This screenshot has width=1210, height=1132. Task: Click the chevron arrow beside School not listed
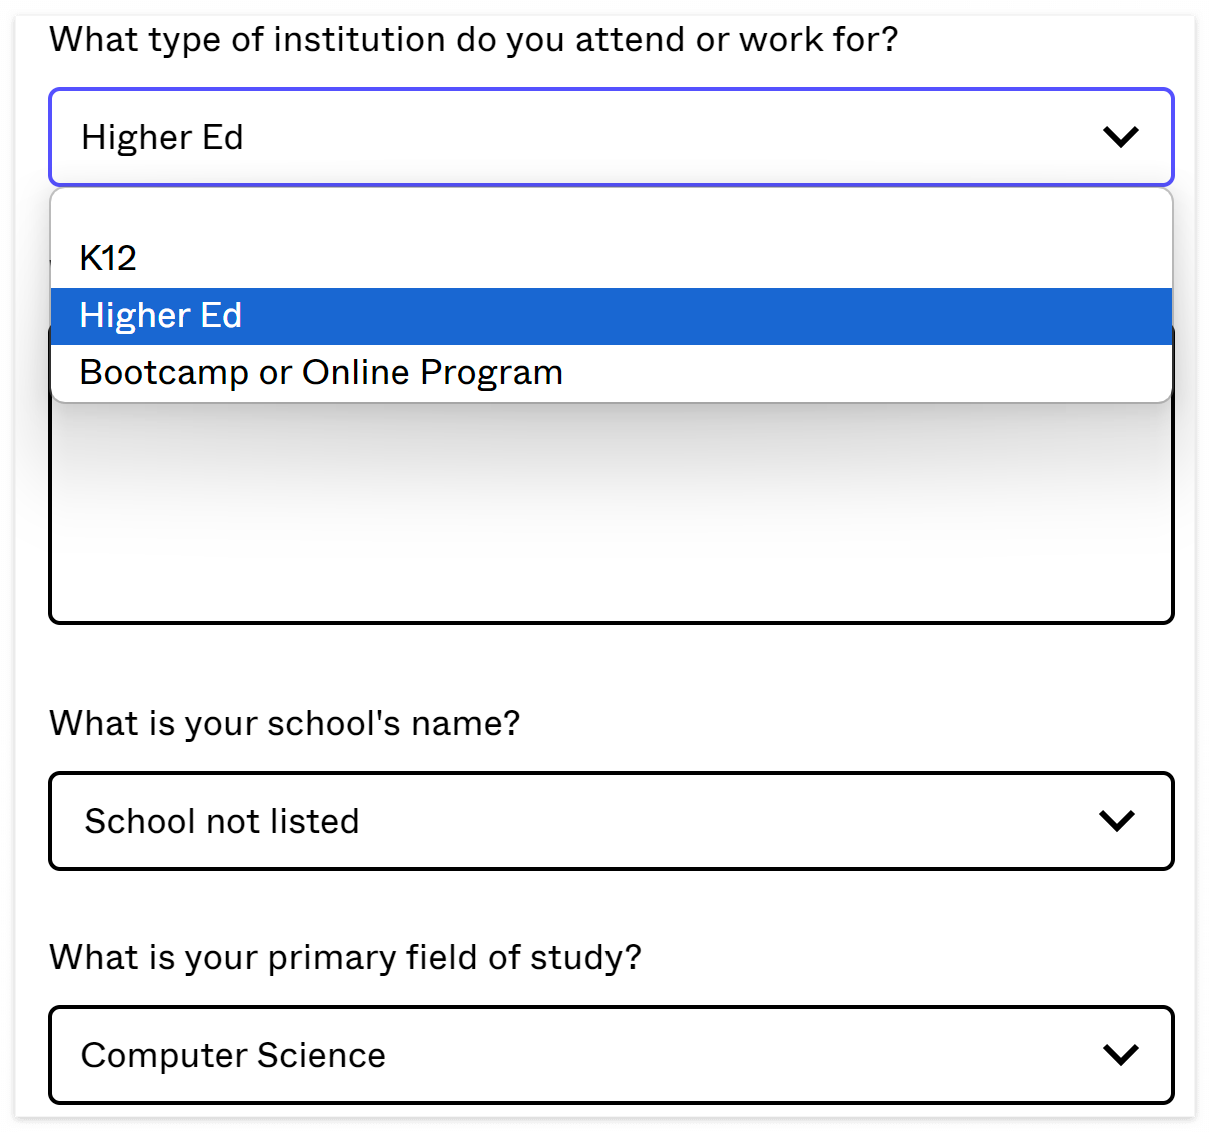(x=1116, y=821)
